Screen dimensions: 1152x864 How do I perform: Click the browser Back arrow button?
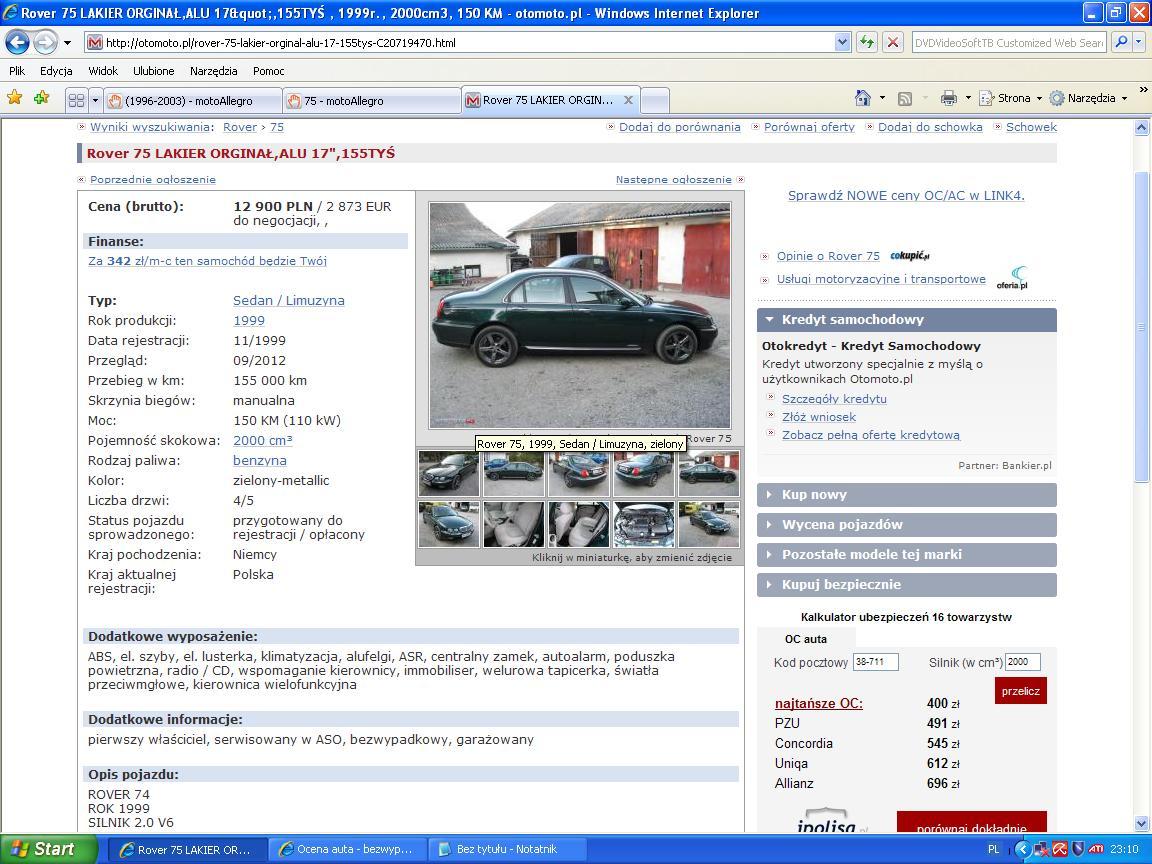[17, 43]
